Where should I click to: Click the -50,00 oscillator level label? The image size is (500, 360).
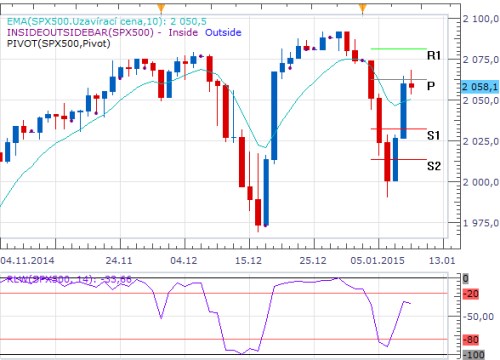point(479,317)
